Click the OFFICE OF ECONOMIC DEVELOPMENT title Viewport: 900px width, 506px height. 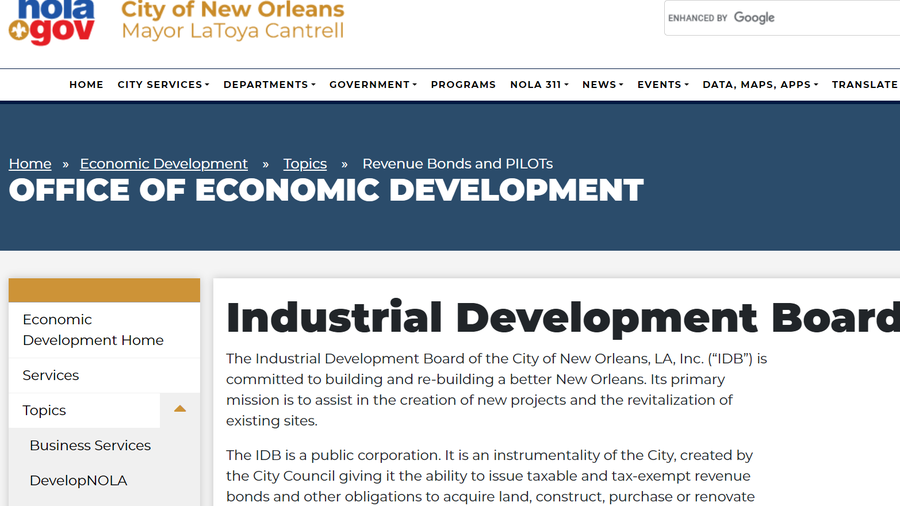(326, 190)
